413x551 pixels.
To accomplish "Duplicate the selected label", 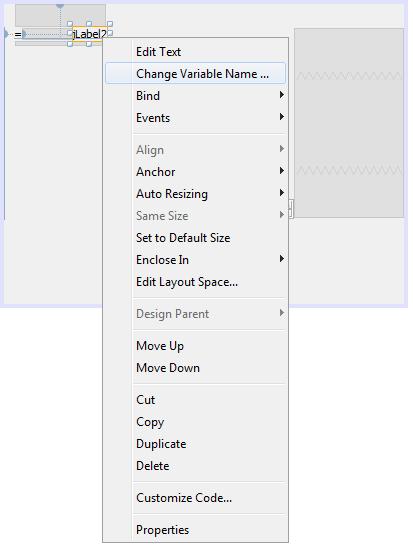I will (195, 444).
